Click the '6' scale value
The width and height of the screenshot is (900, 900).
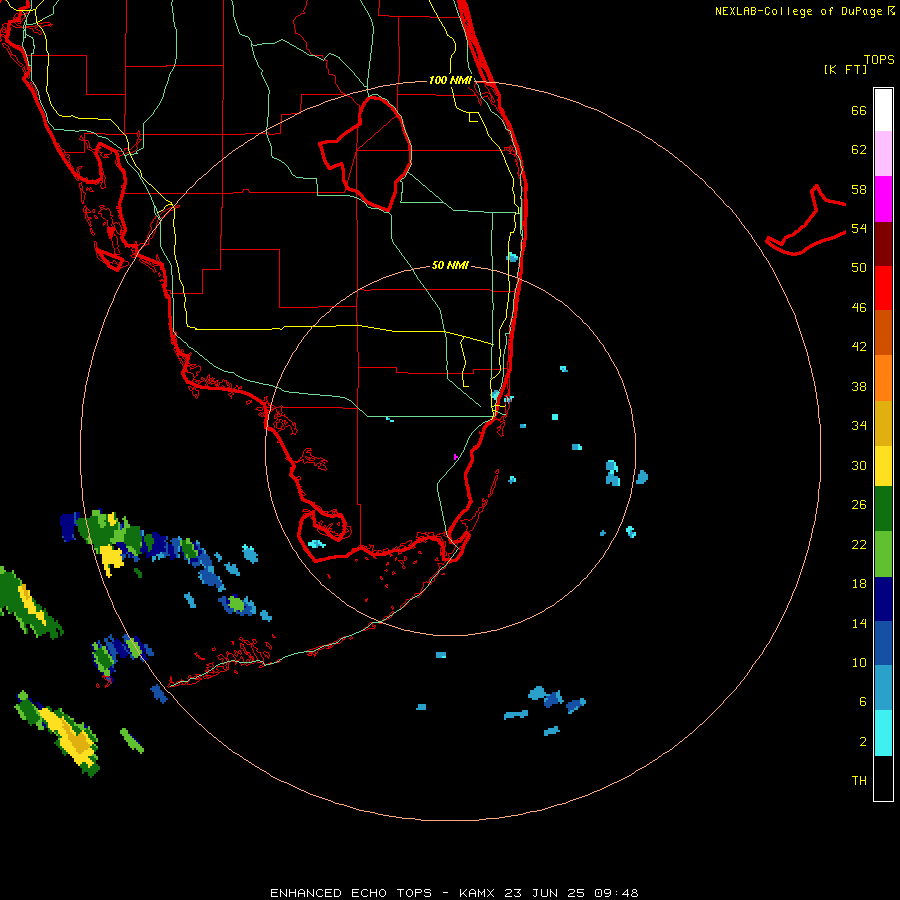coord(862,702)
